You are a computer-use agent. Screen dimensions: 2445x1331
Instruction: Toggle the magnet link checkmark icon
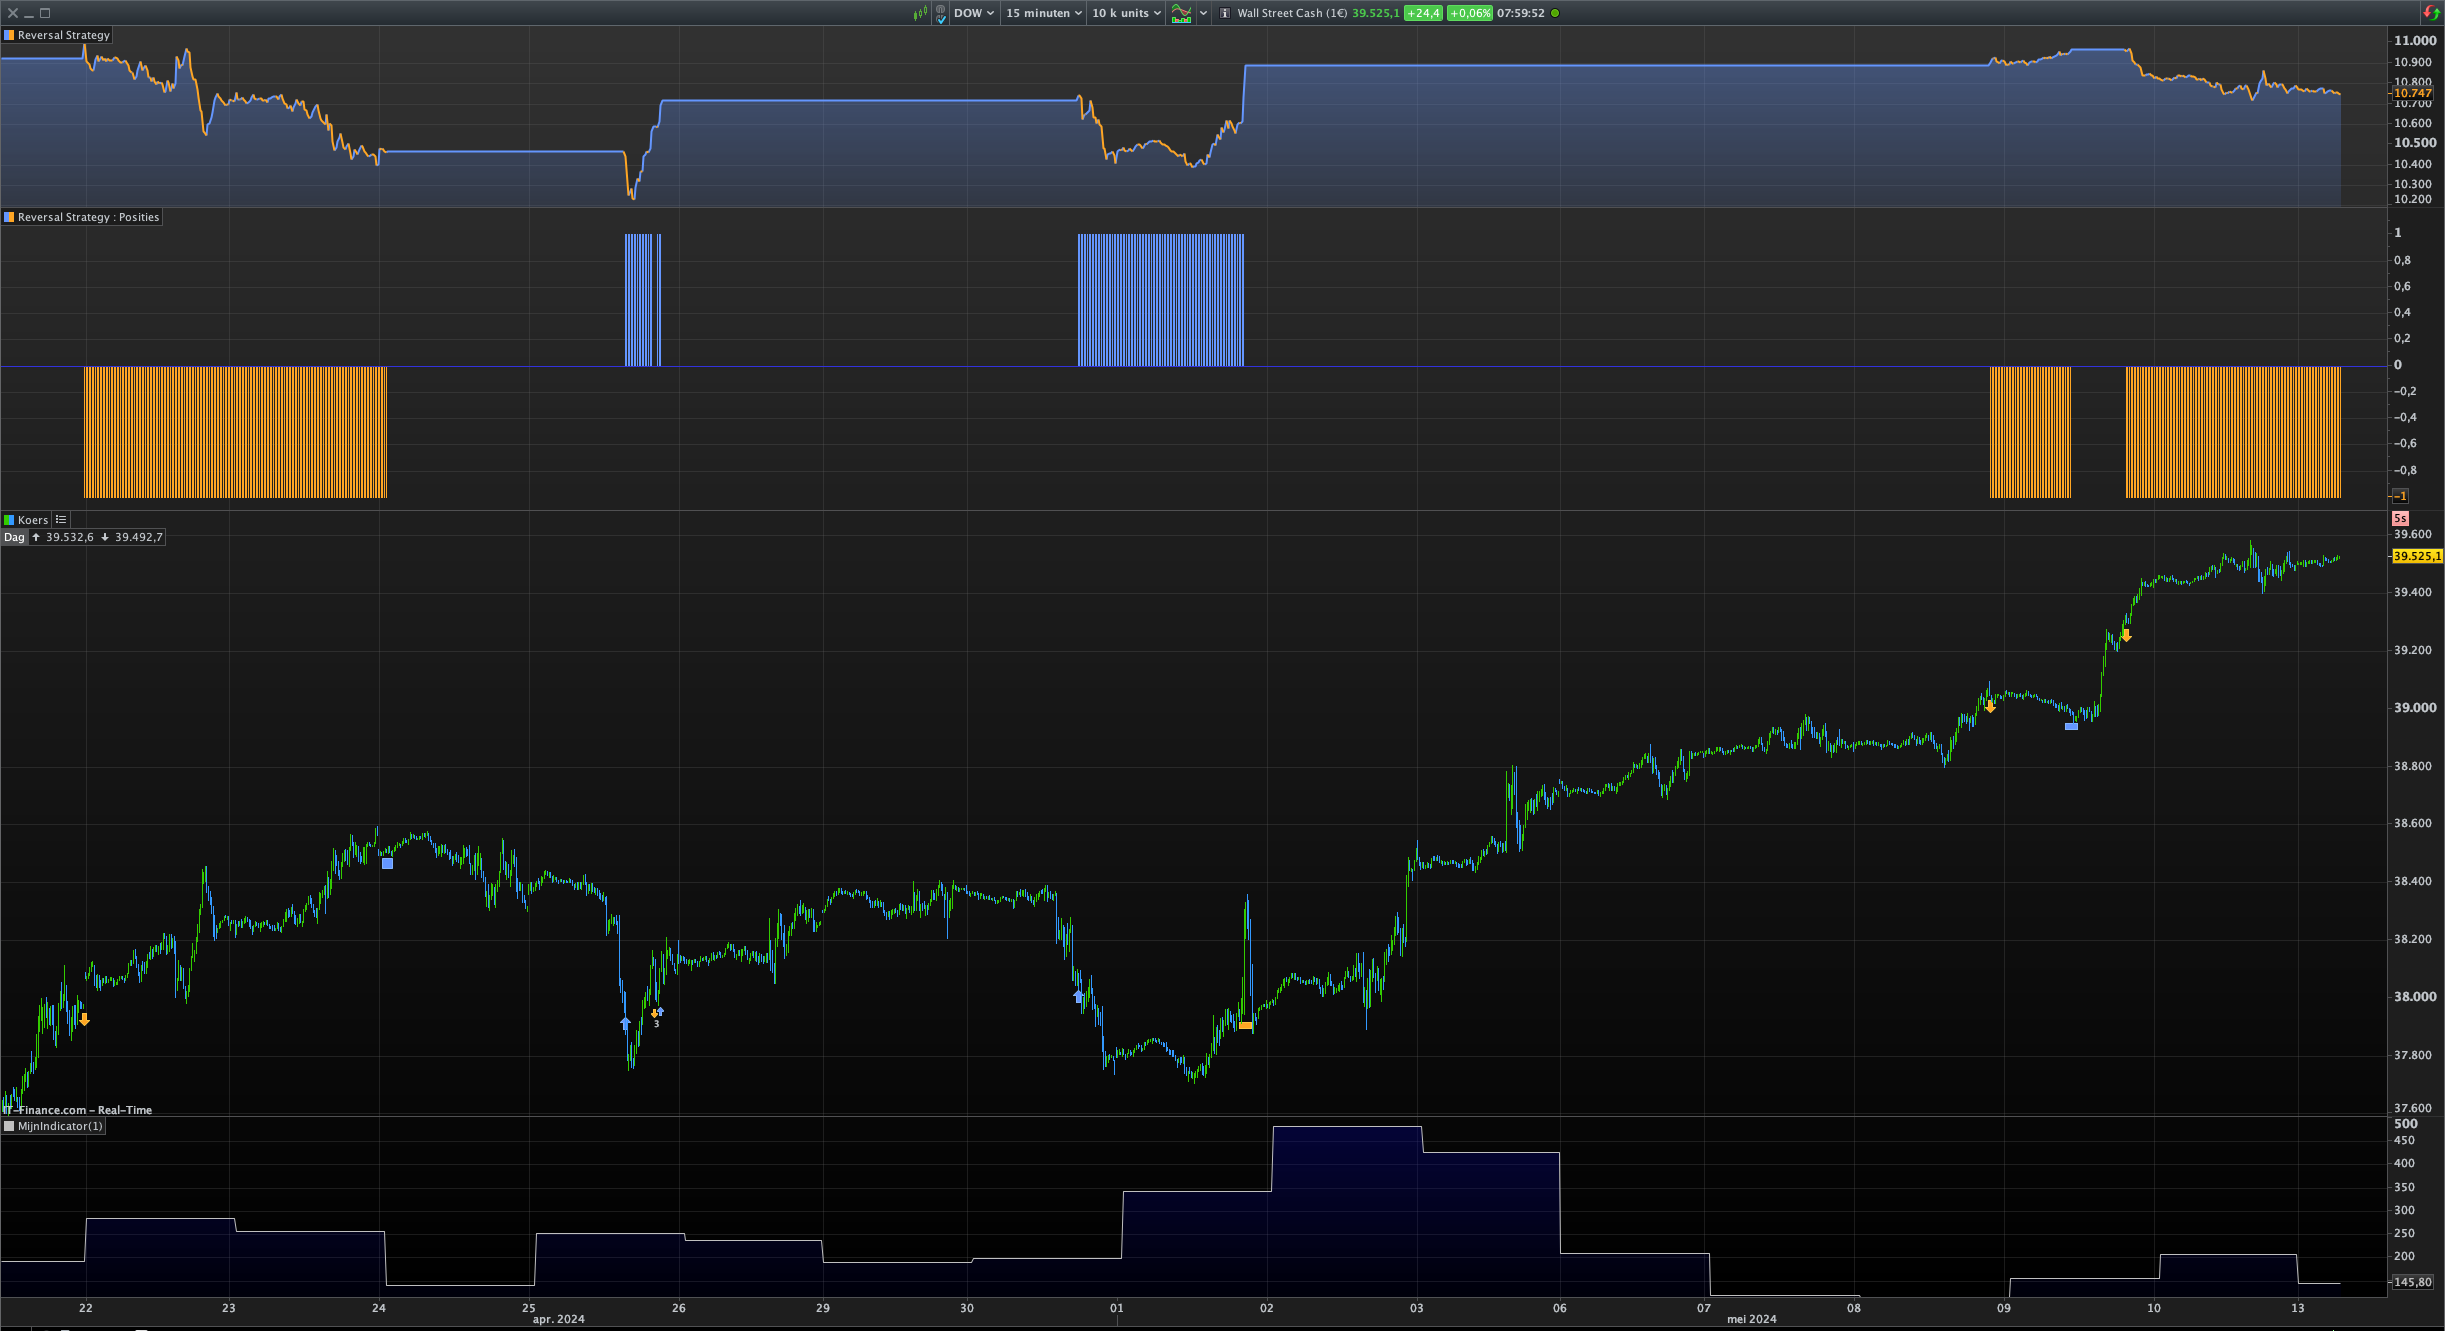click(941, 14)
